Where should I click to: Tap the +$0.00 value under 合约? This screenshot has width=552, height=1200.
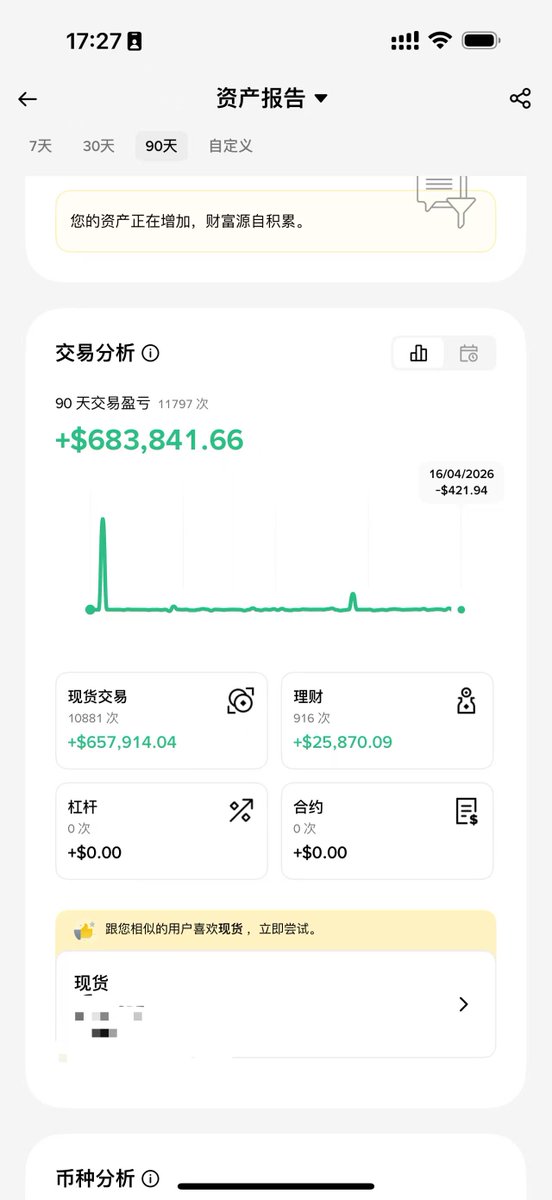tap(320, 853)
